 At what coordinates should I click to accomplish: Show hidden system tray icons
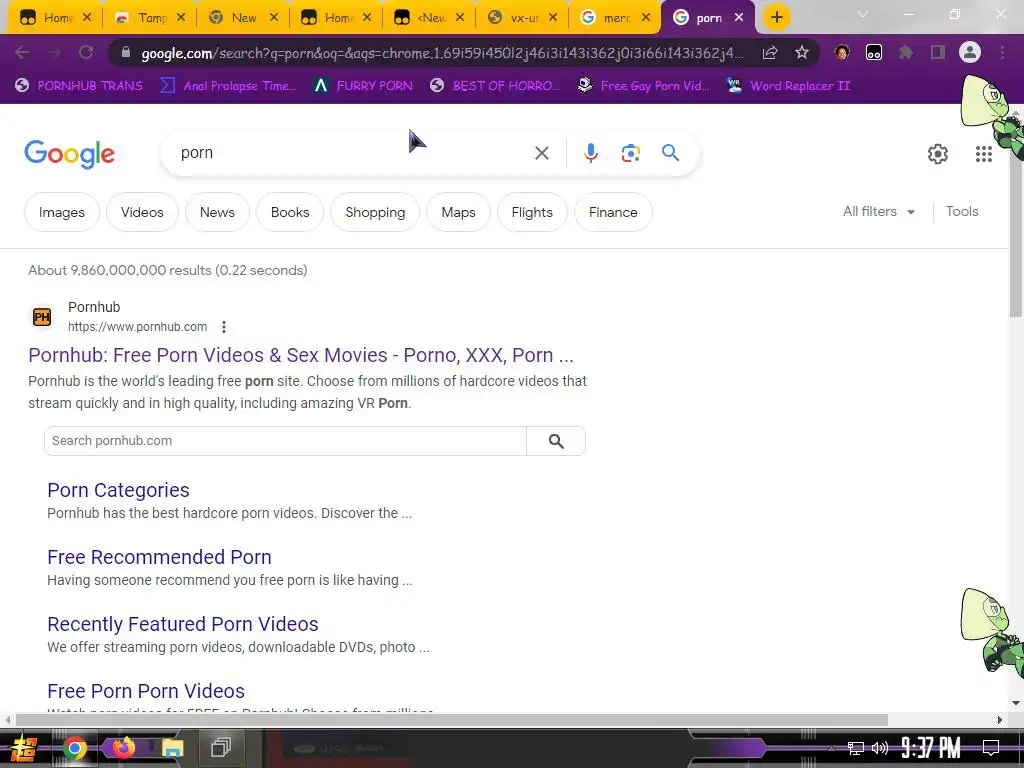(831, 748)
